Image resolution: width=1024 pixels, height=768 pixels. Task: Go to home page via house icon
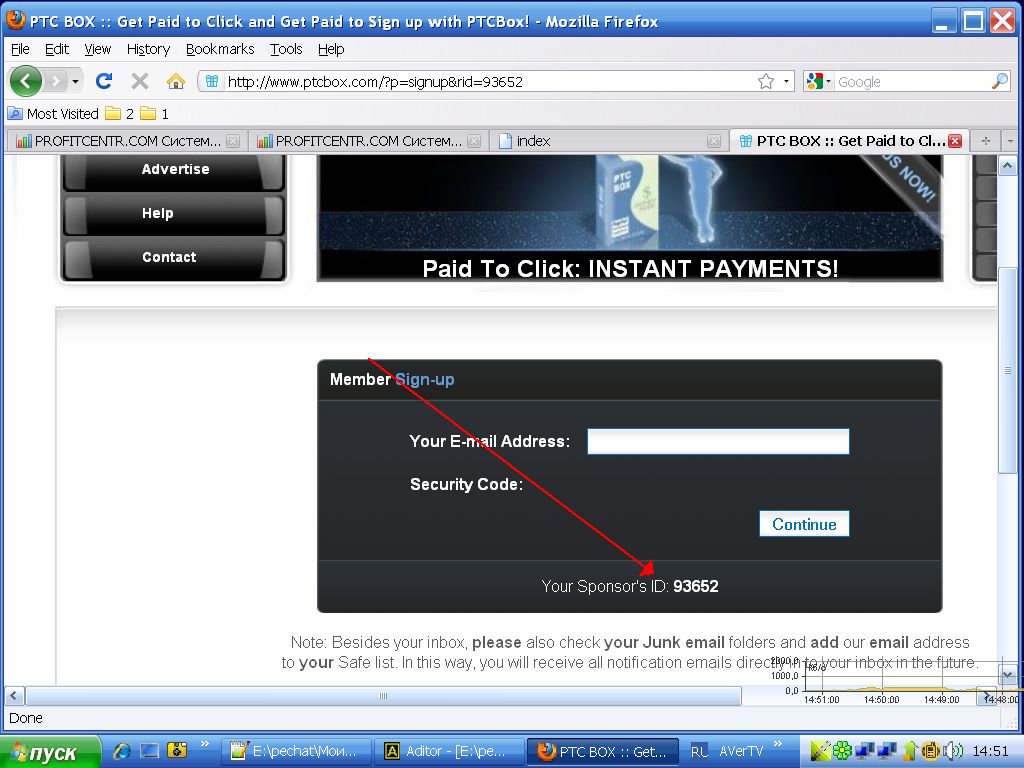coord(176,81)
